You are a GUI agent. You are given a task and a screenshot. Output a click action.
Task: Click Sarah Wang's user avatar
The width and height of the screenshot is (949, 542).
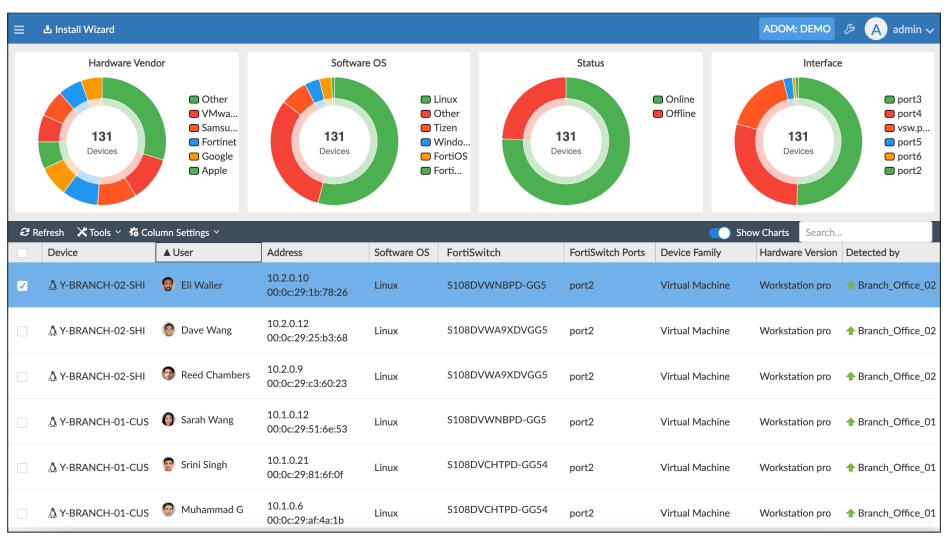168,420
